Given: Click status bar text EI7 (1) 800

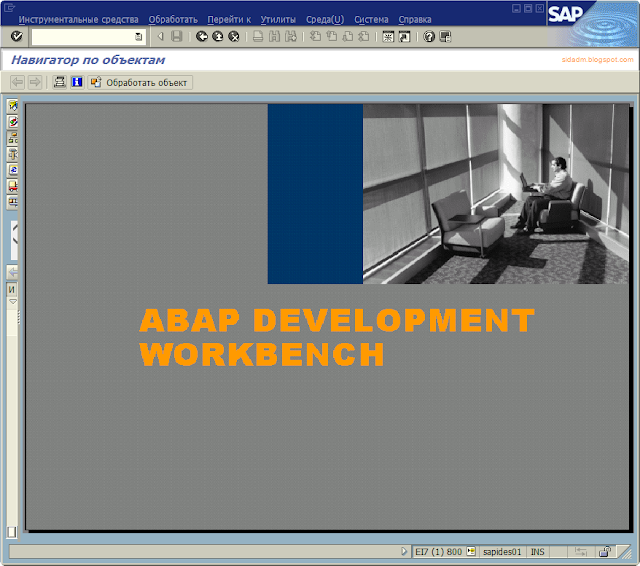Looking at the screenshot, I should click(438, 552).
